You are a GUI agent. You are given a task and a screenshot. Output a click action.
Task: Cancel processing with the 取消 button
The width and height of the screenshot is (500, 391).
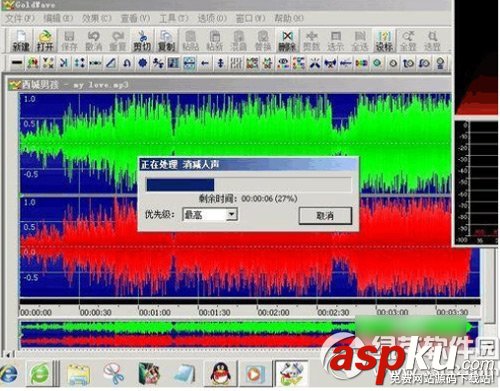(x=325, y=215)
